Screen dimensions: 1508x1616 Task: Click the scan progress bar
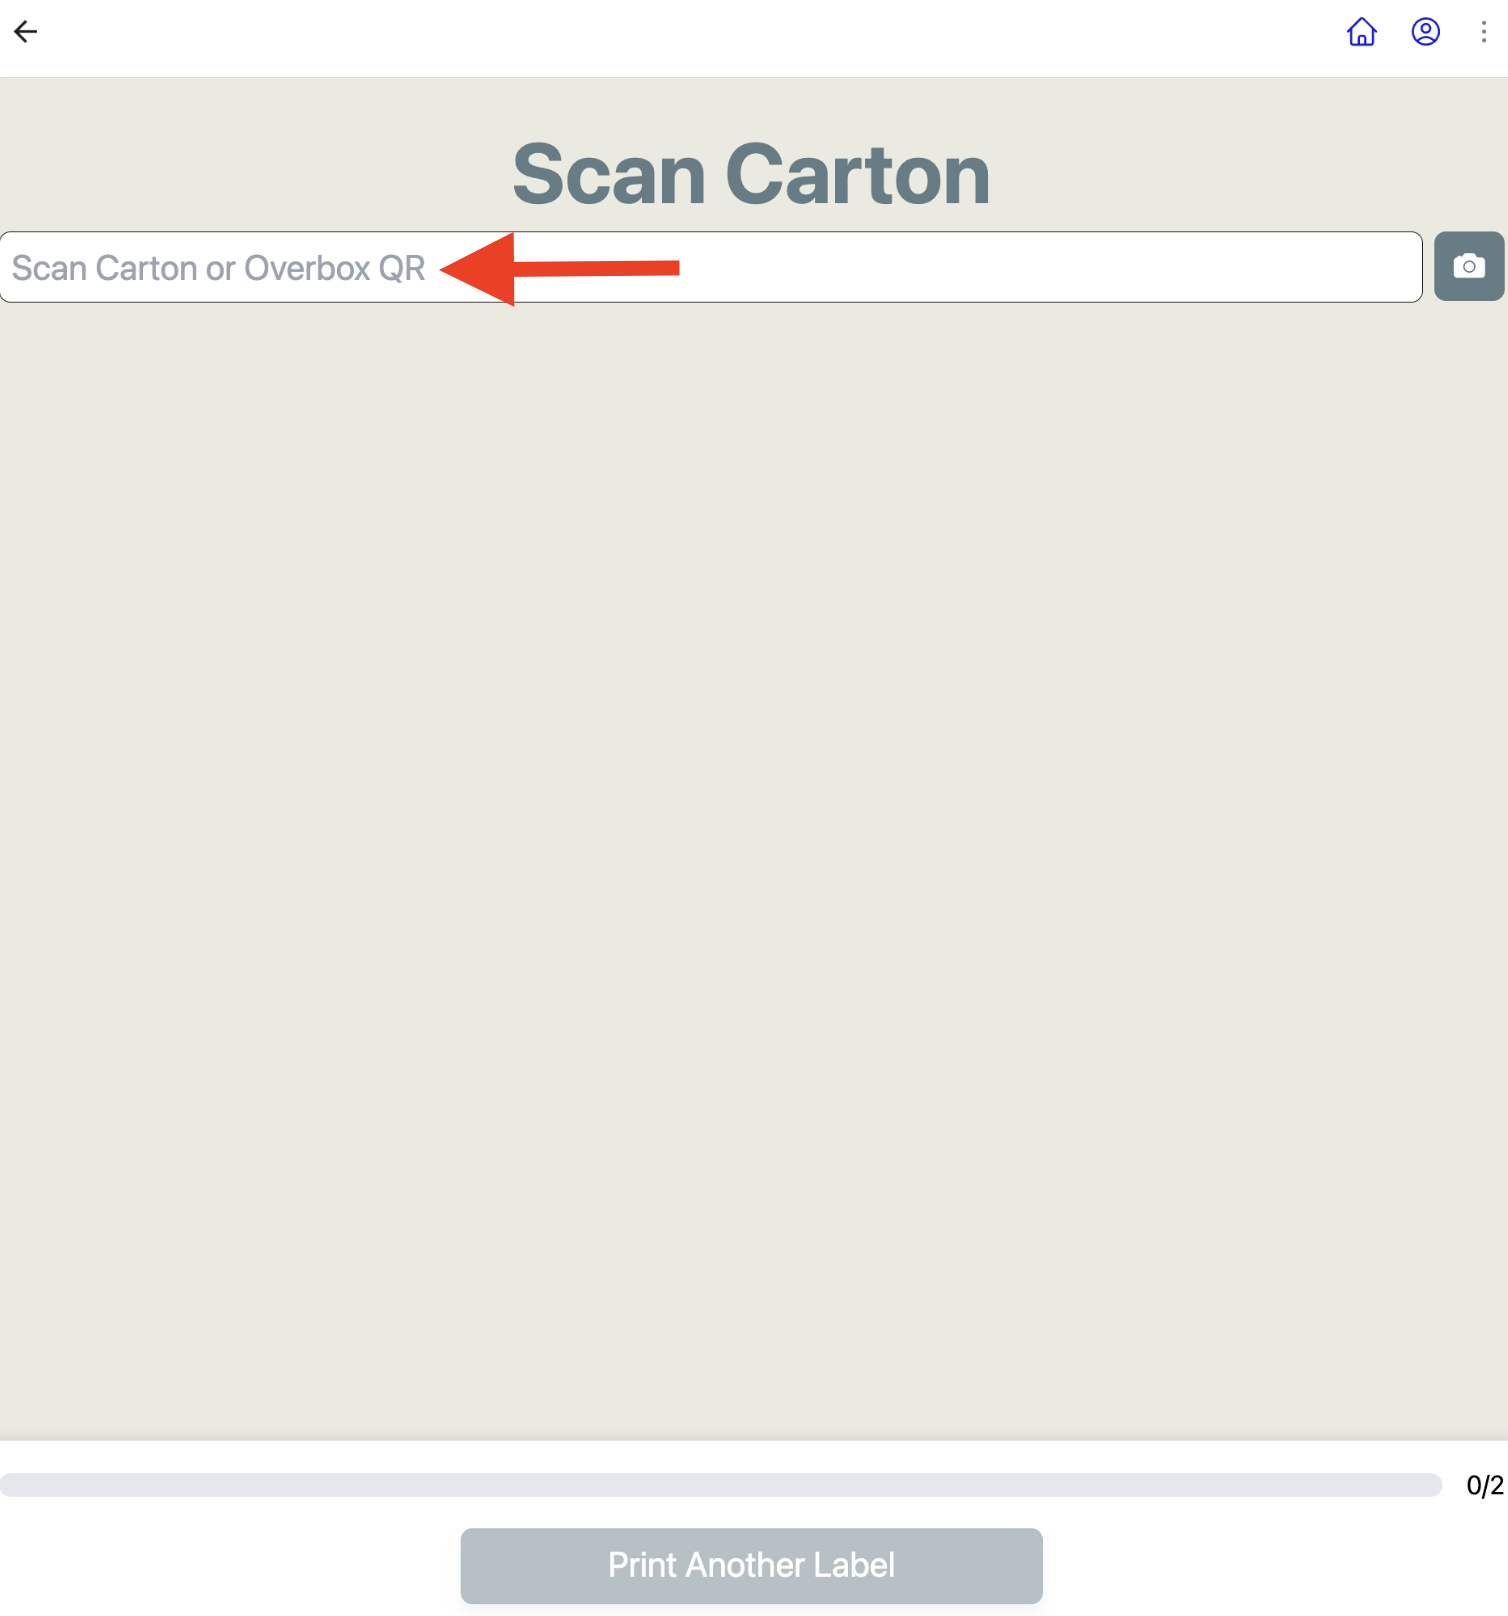coord(721,1485)
